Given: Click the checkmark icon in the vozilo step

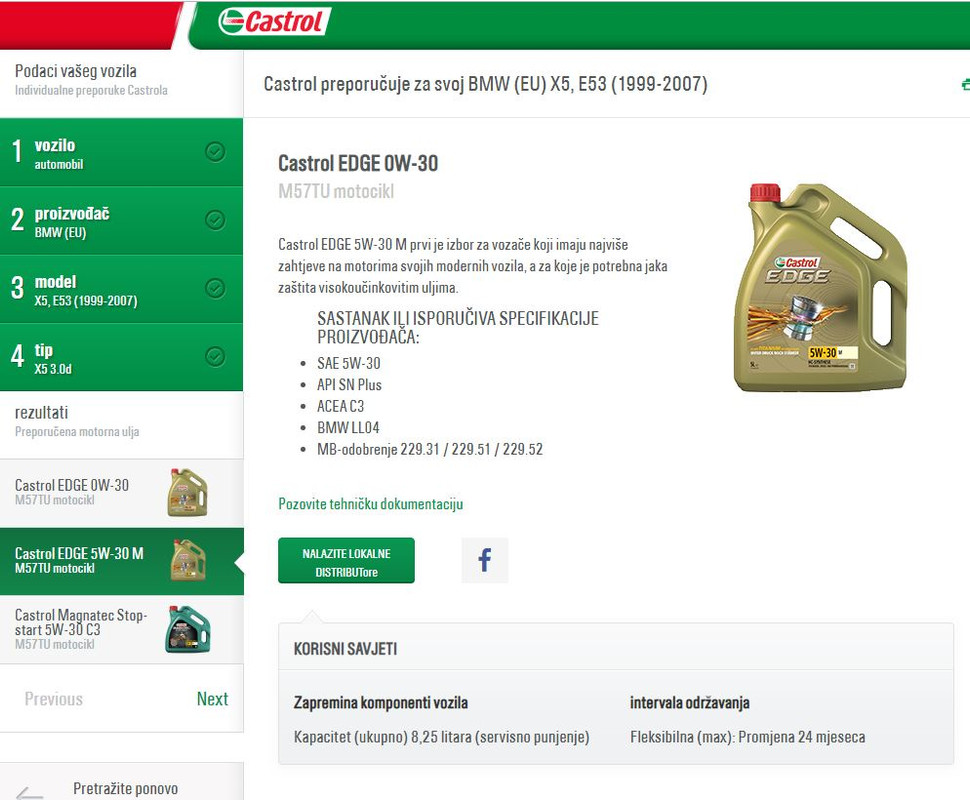Looking at the screenshot, I should coord(215,152).
